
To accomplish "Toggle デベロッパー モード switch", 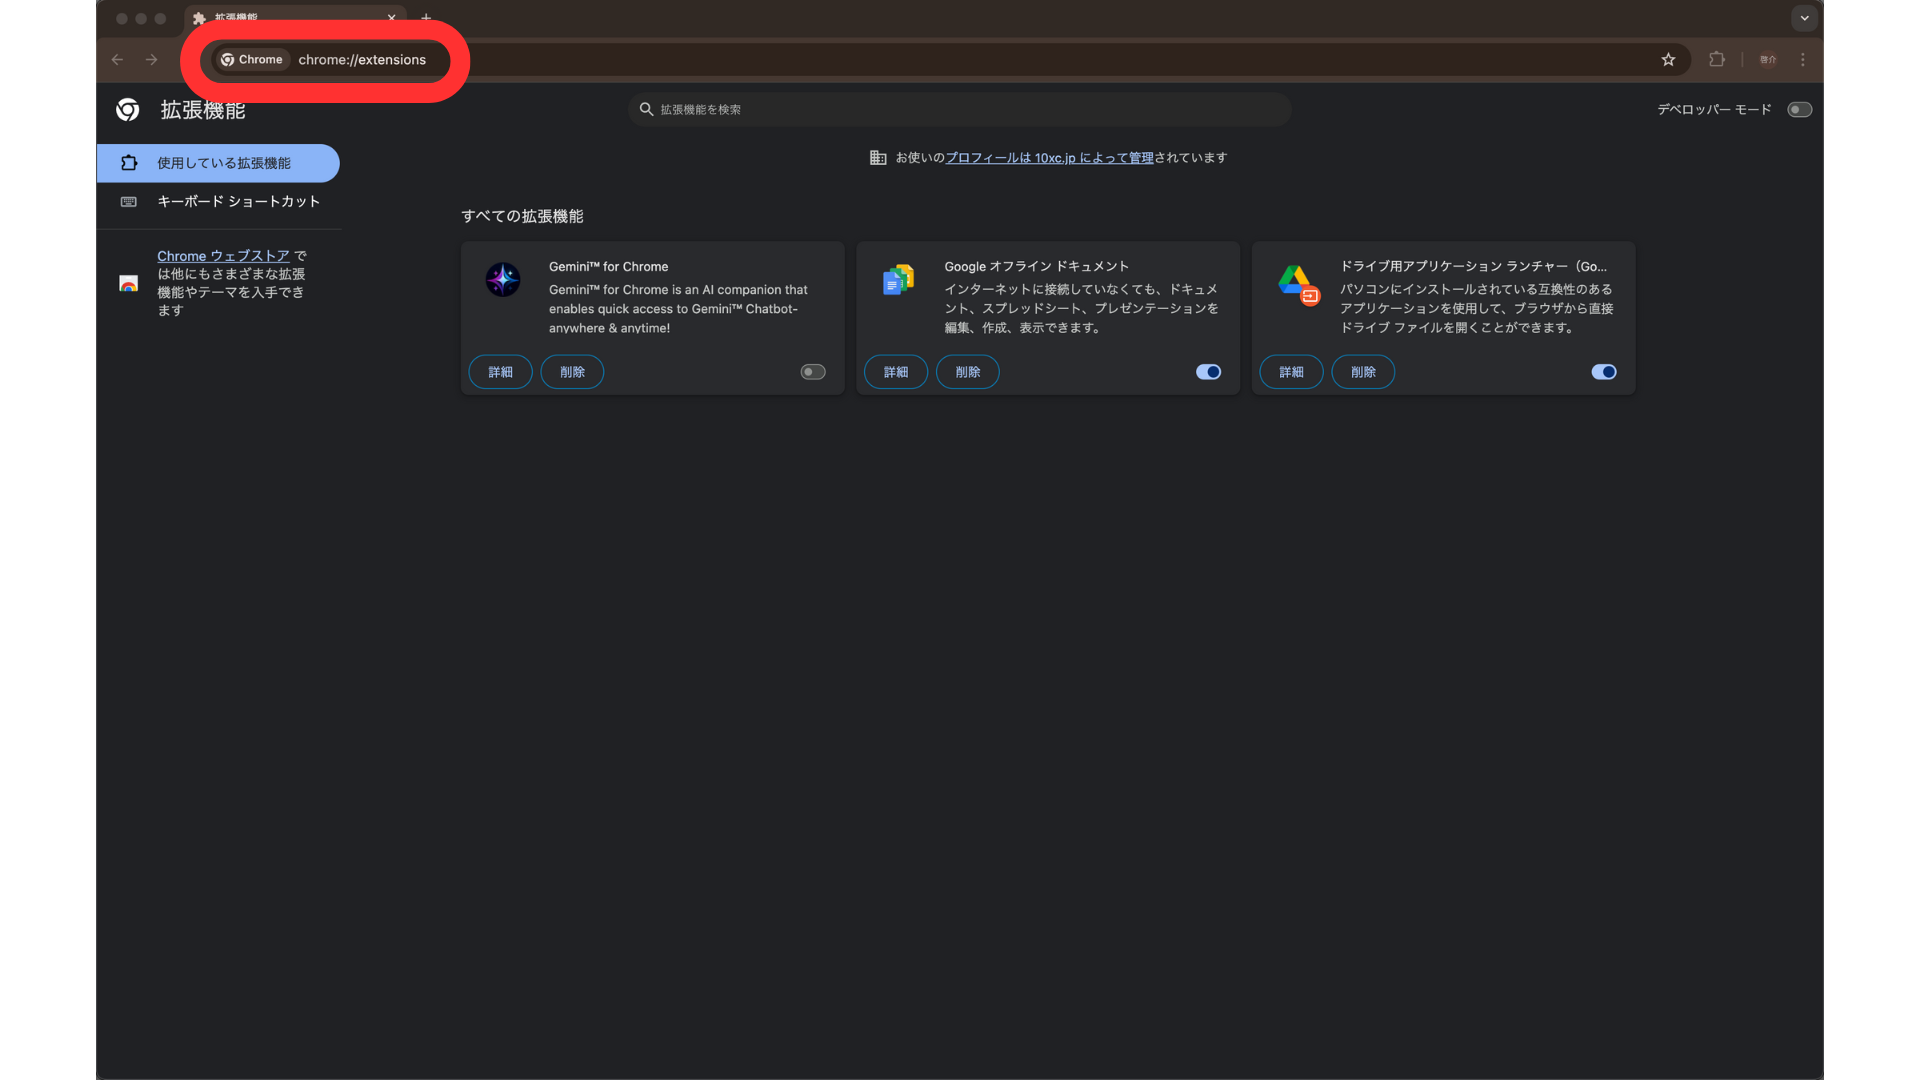I will 1800,110.
